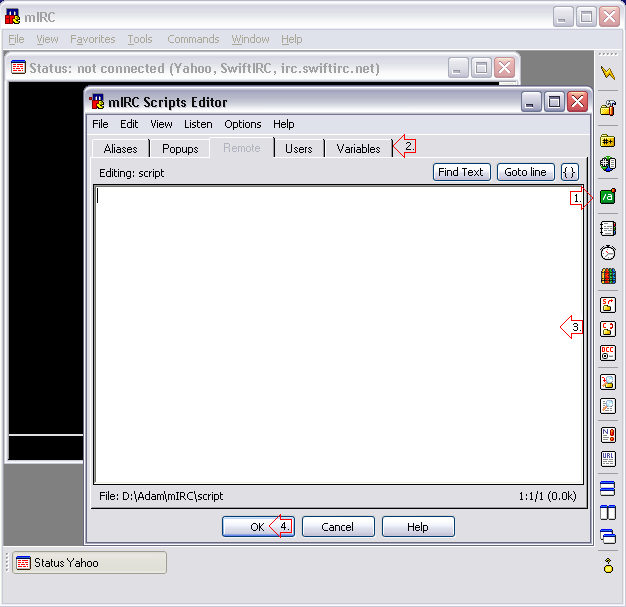The height and width of the screenshot is (607, 626).
Task: Open the URL List icon
Action: 608,459
